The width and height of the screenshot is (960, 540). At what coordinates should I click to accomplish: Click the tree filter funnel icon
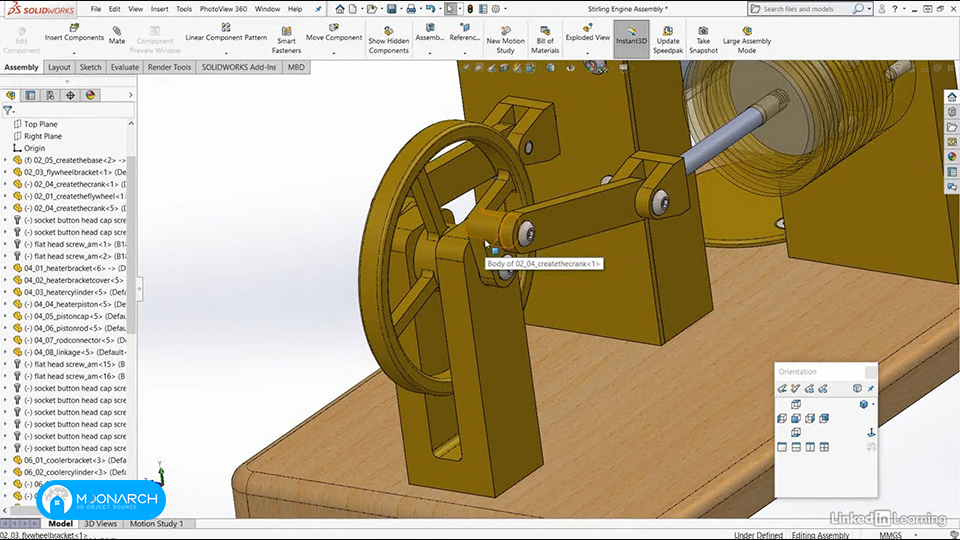[x=7, y=111]
